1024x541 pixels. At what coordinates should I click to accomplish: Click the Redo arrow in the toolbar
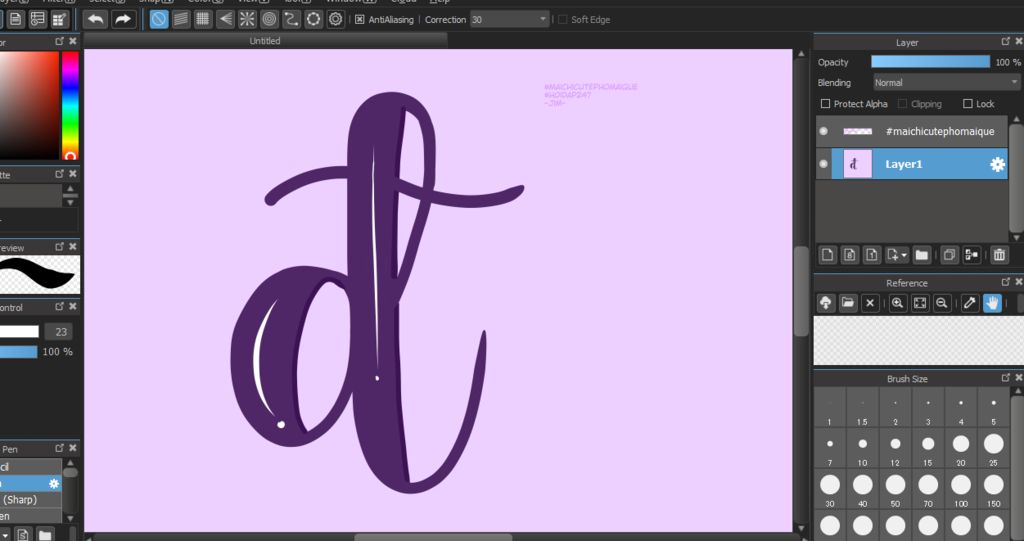[122, 19]
